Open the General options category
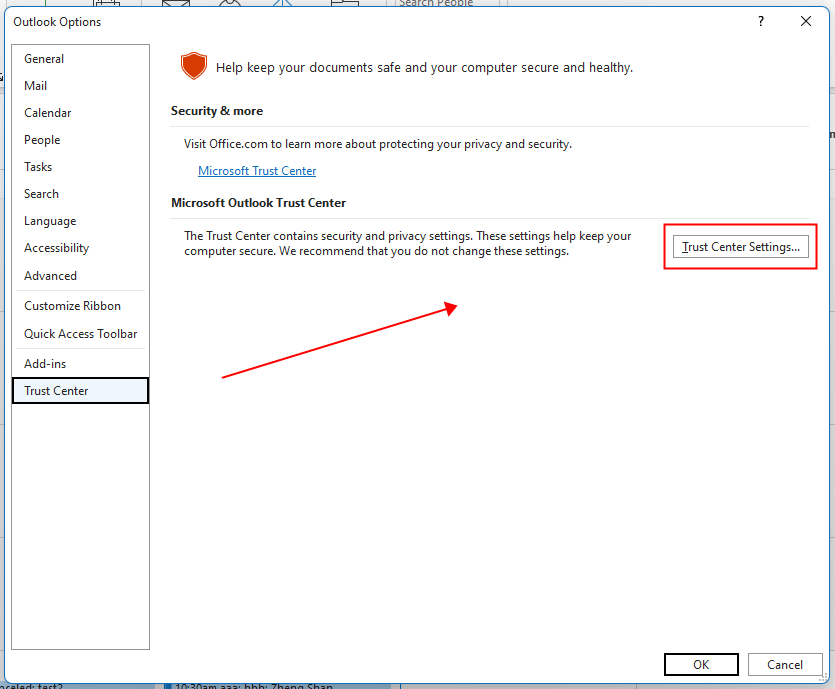 [x=44, y=59]
